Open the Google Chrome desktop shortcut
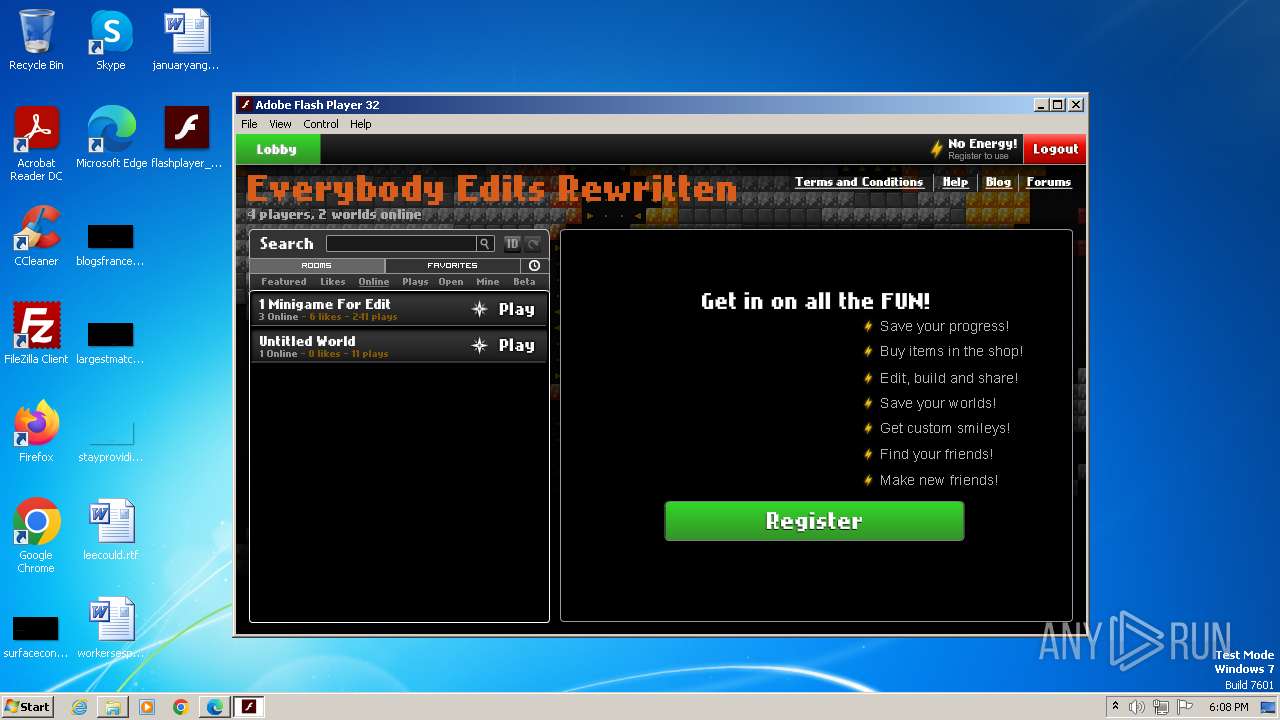 (36, 535)
